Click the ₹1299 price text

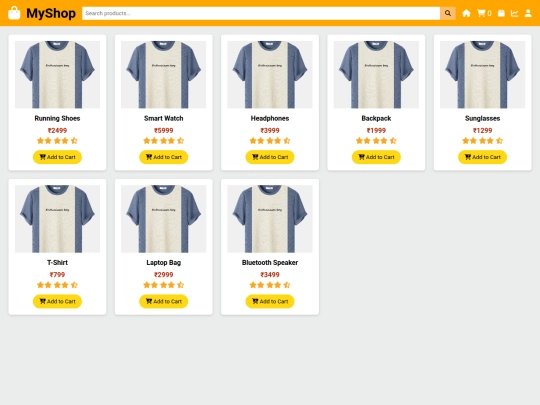482,131
